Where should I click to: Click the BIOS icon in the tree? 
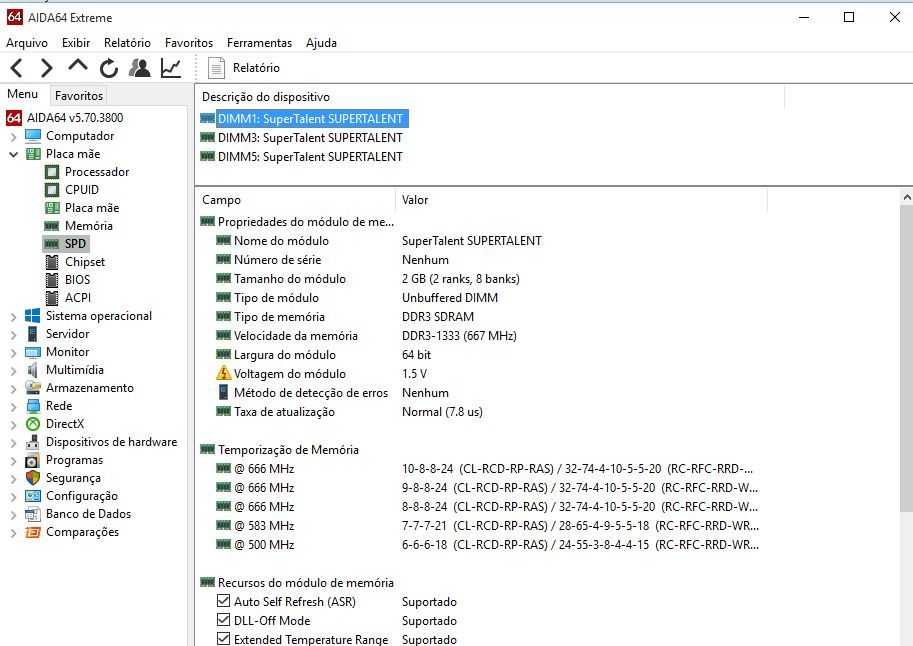[52, 280]
